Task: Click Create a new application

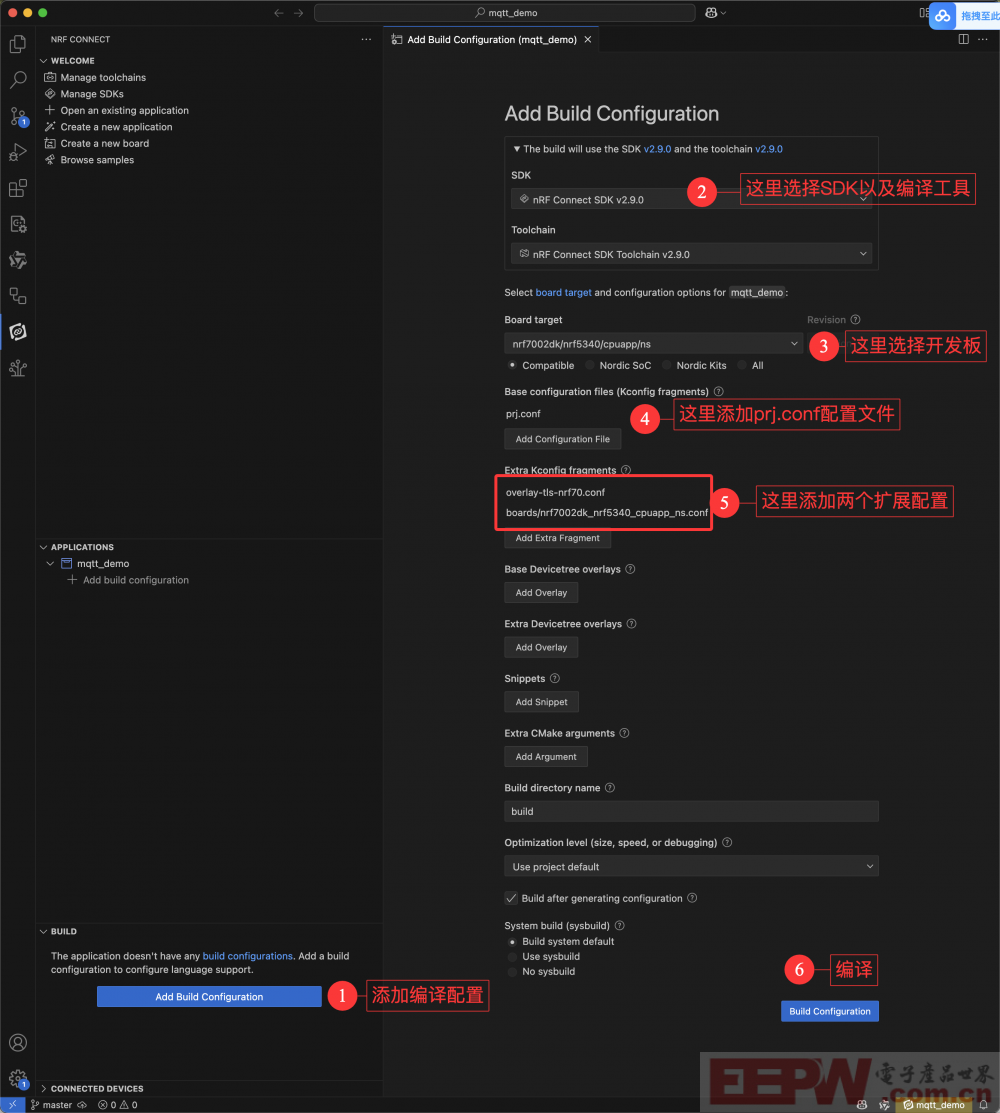Action: pos(116,126)
